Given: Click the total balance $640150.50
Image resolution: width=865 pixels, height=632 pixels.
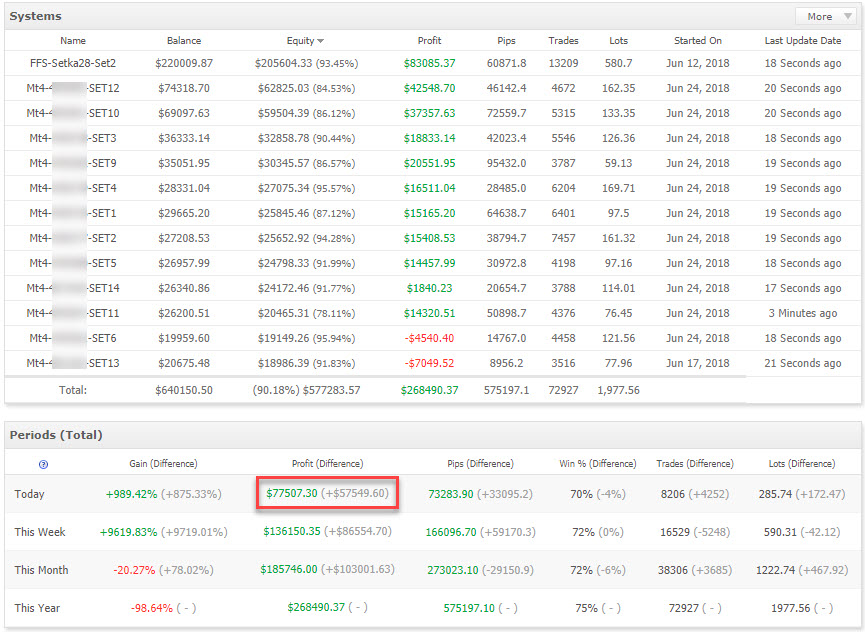Looking at the screenshot, I should [184, 390].
